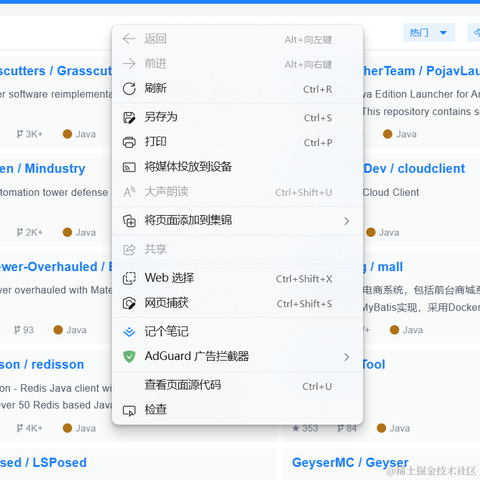The image size is (480, 480).
Task: Select 记个笔记 menu entry
Action: point(237,332)
